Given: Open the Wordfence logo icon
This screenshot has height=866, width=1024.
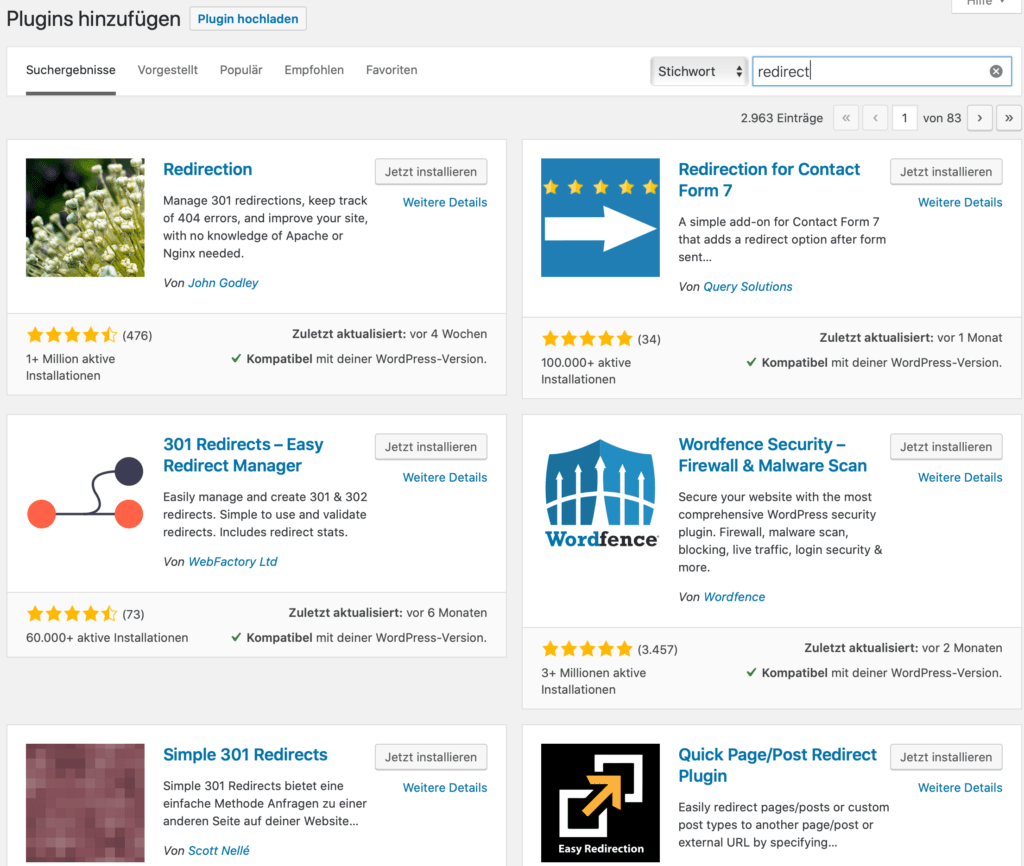Looking at the screenshot, I should [x=600, y=493].
